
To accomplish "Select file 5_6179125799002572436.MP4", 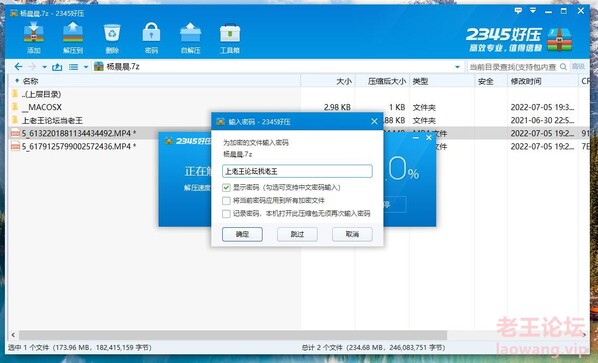I will point(79,146).
